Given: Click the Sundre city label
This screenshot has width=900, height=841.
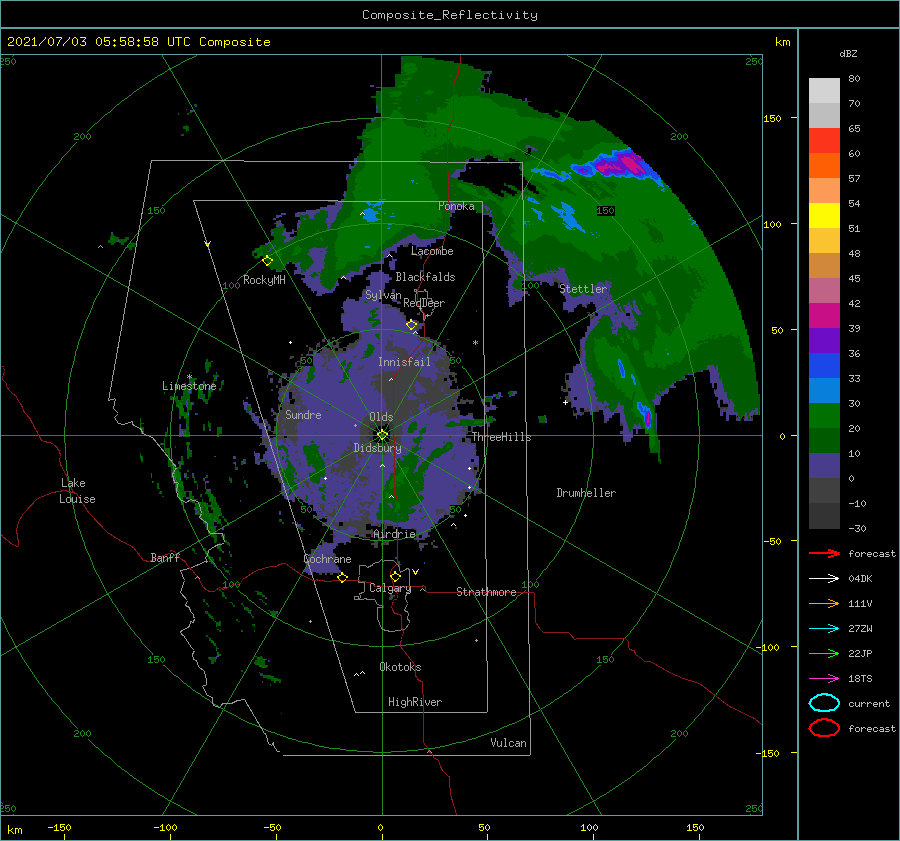Looking at the screenshot, I should (x=303, y=415).
